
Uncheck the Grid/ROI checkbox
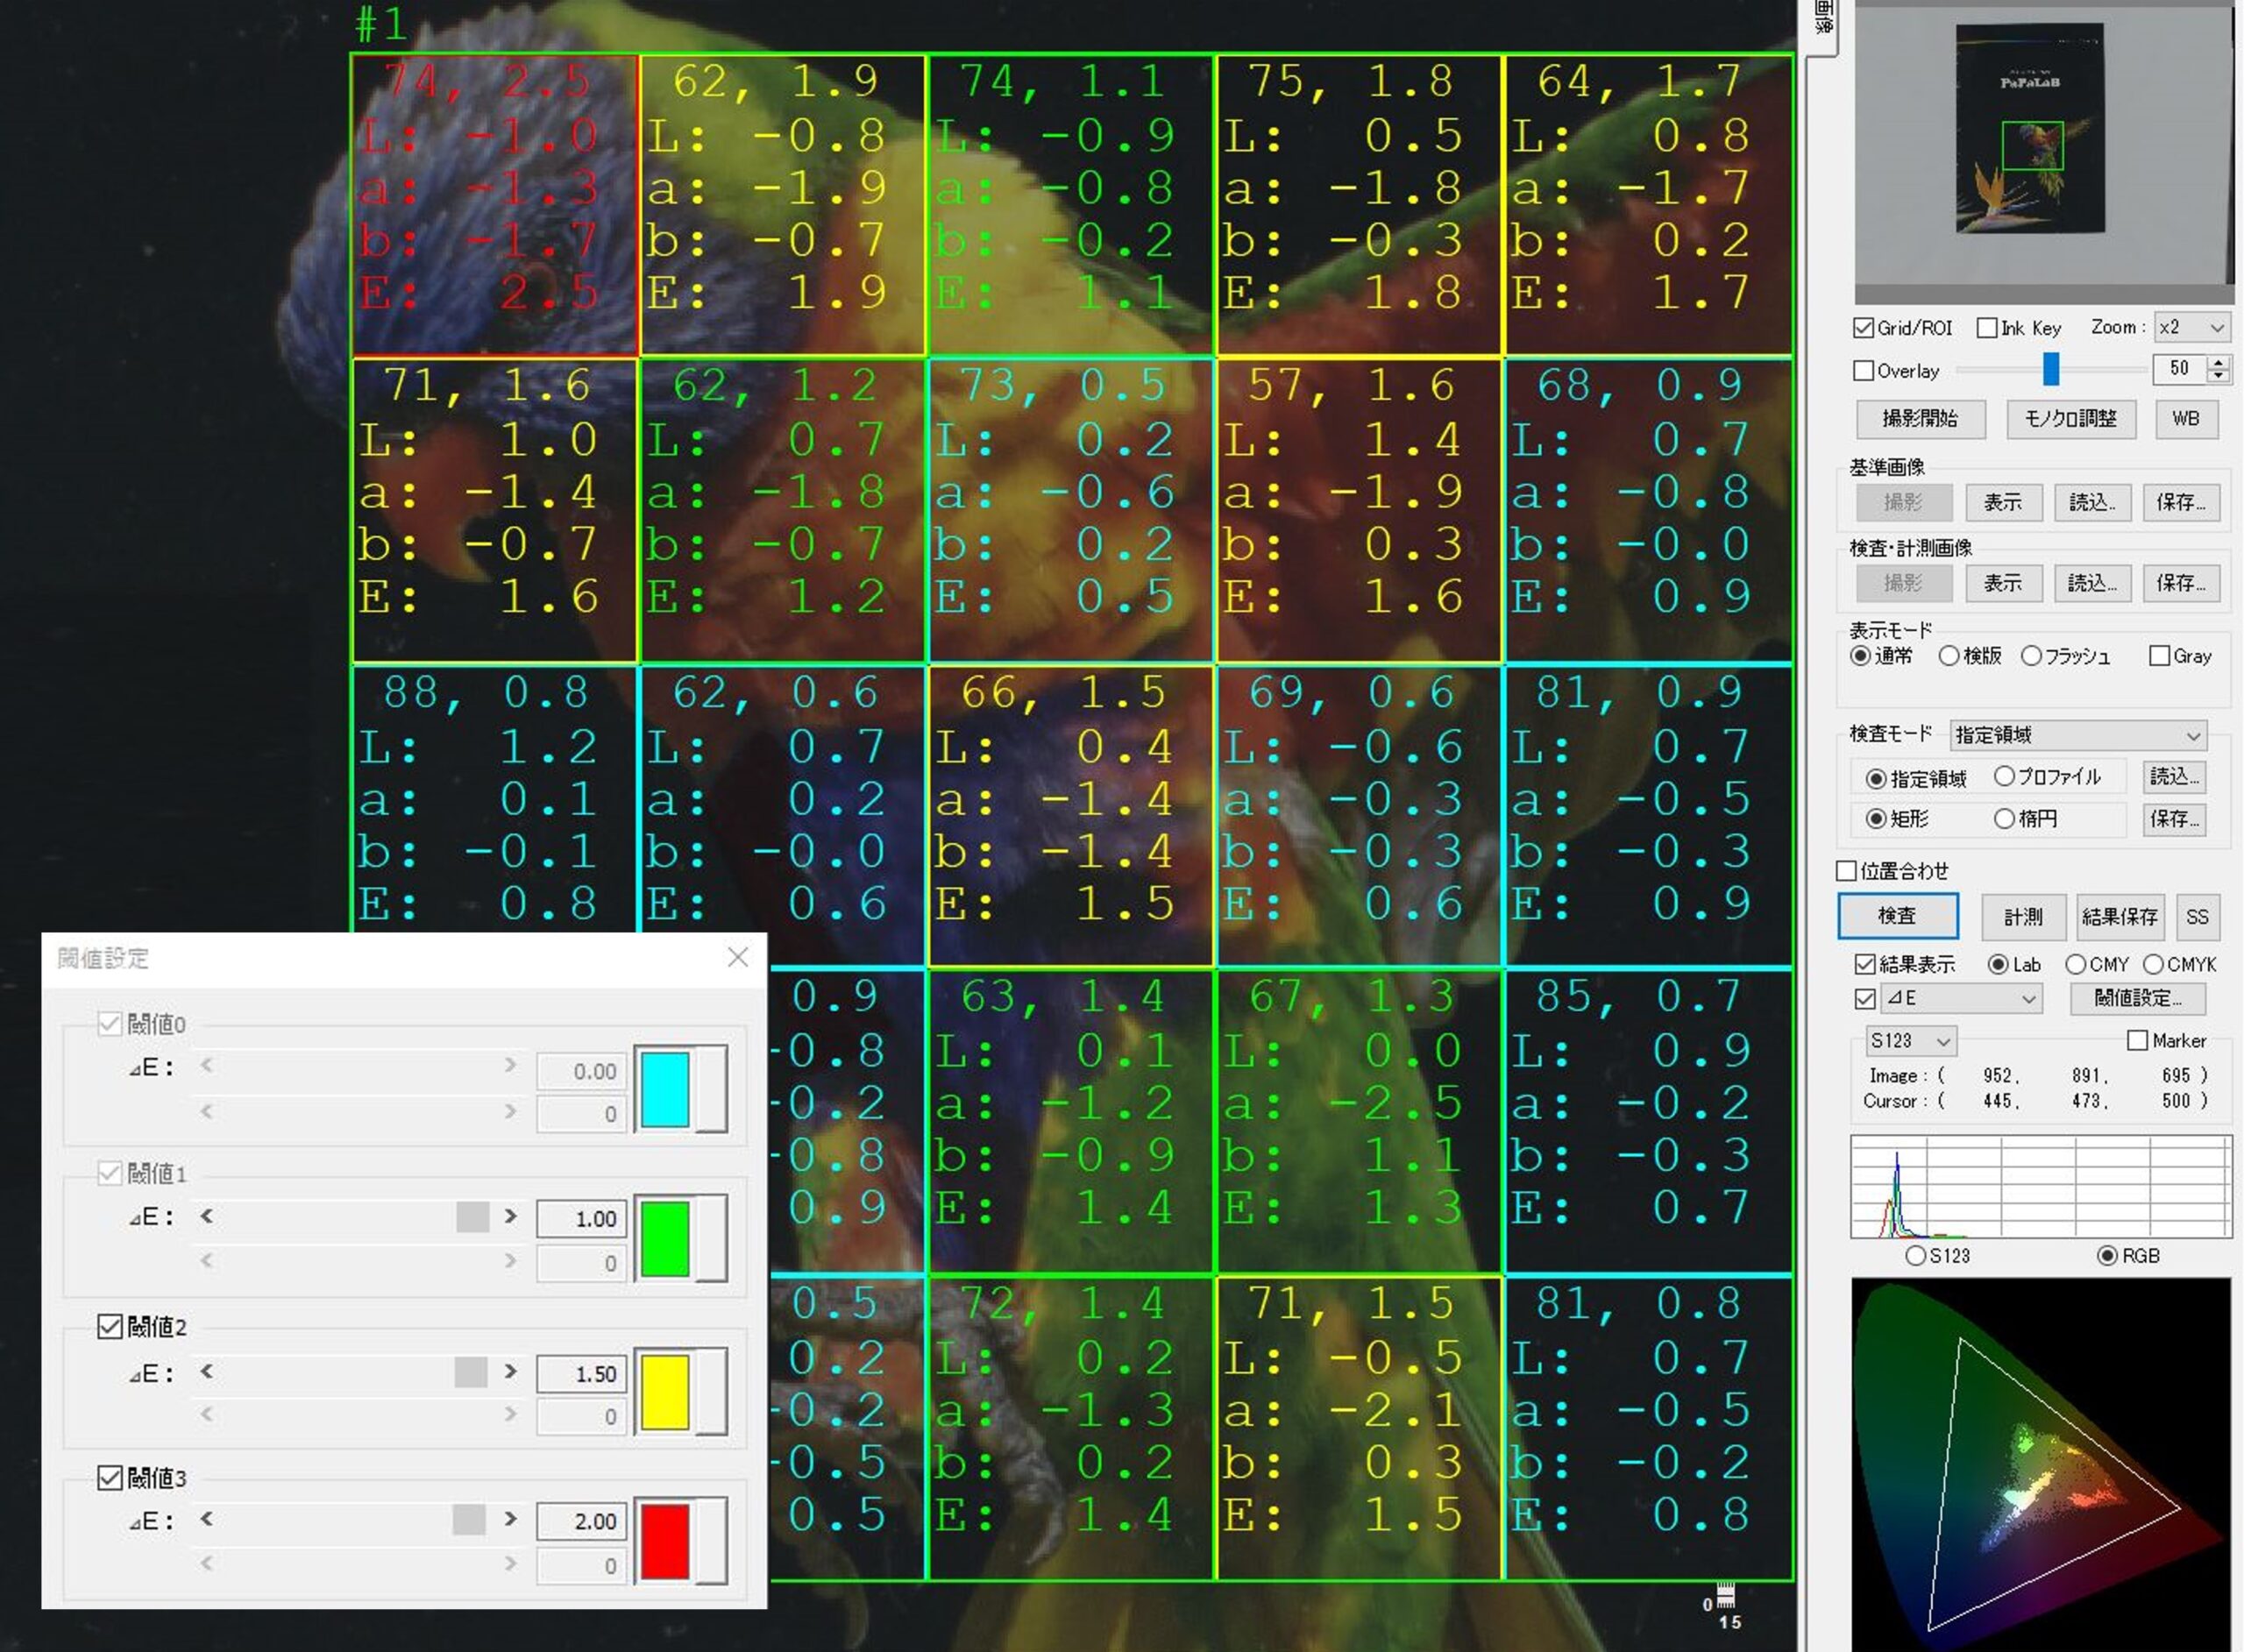[1863, 328]
